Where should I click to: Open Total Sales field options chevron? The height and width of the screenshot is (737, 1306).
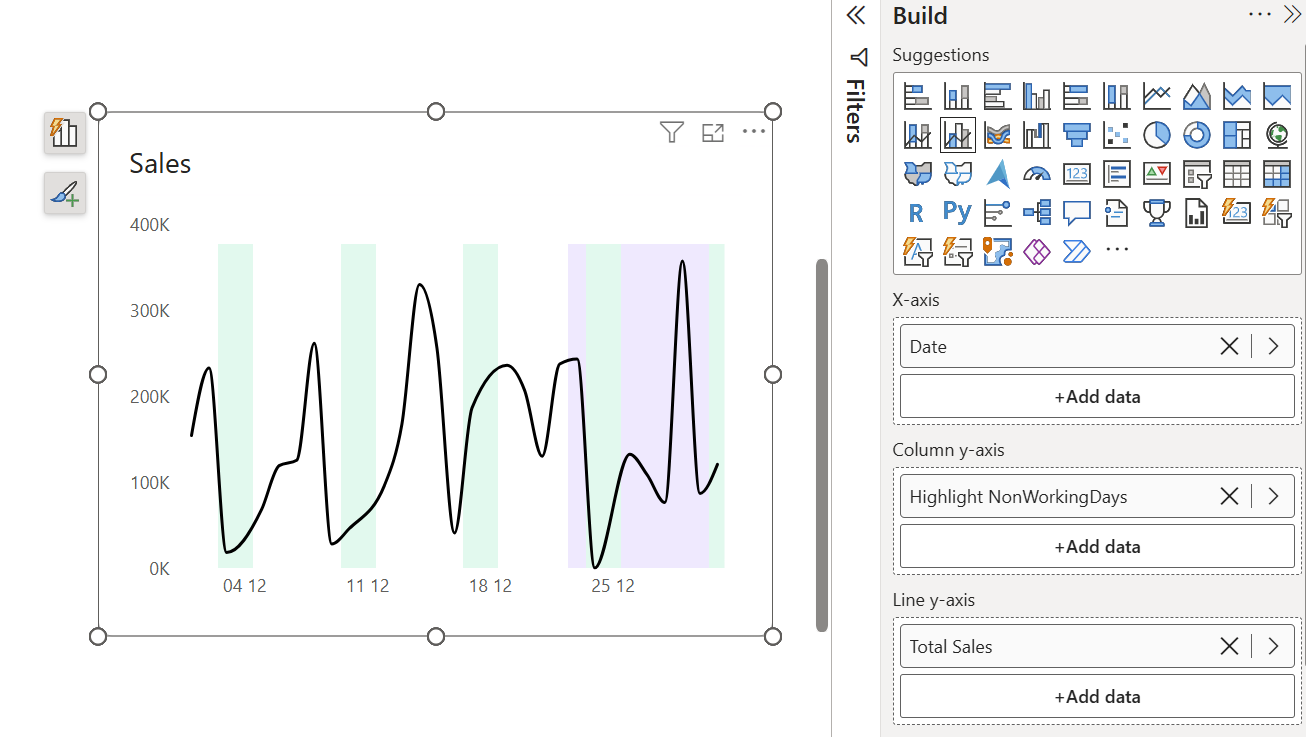tap(1273, 646)
